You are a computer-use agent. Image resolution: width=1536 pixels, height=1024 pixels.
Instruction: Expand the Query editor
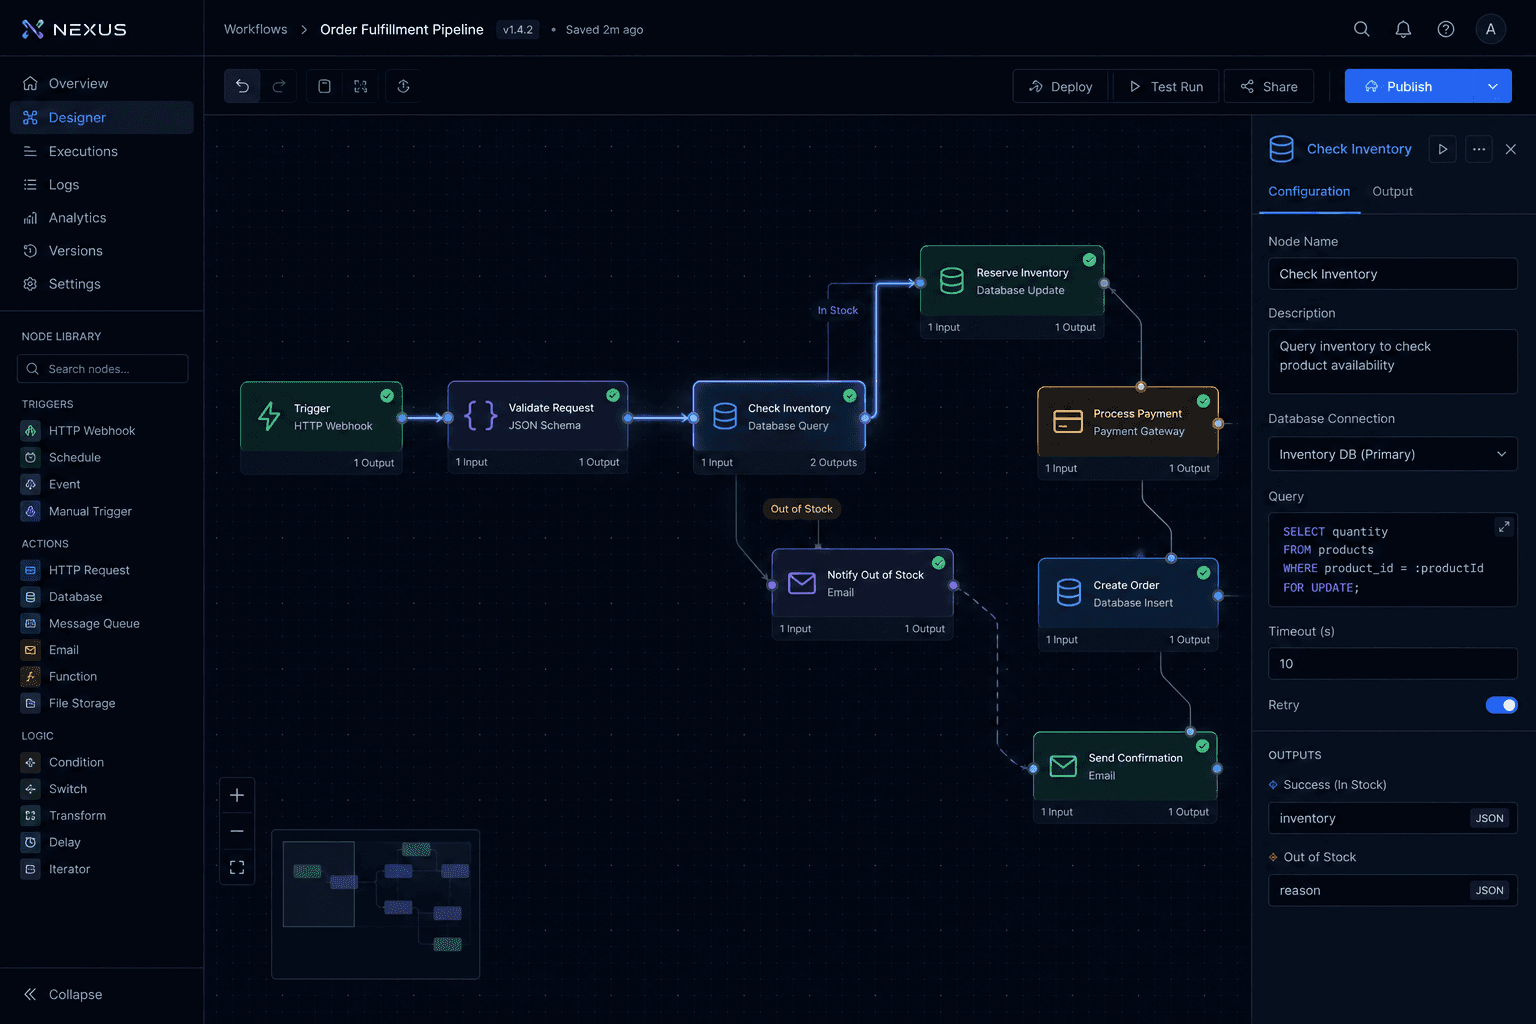pos(1504,526)
